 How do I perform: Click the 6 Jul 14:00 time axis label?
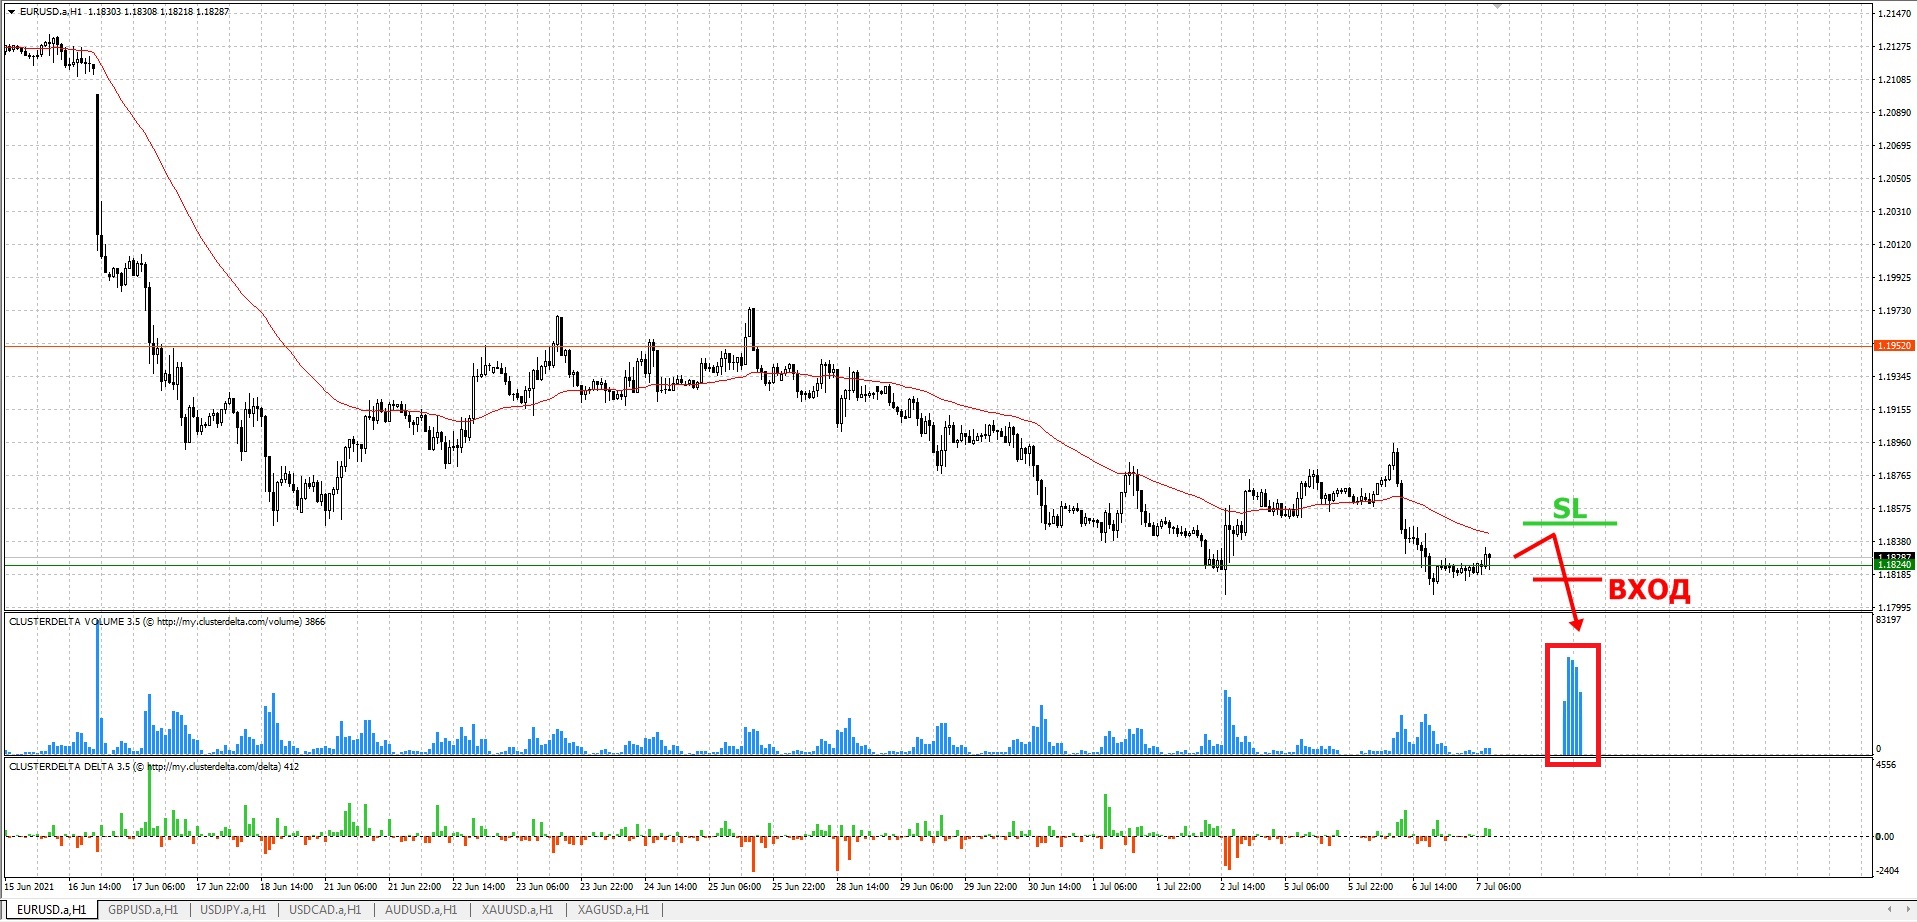1435,887
